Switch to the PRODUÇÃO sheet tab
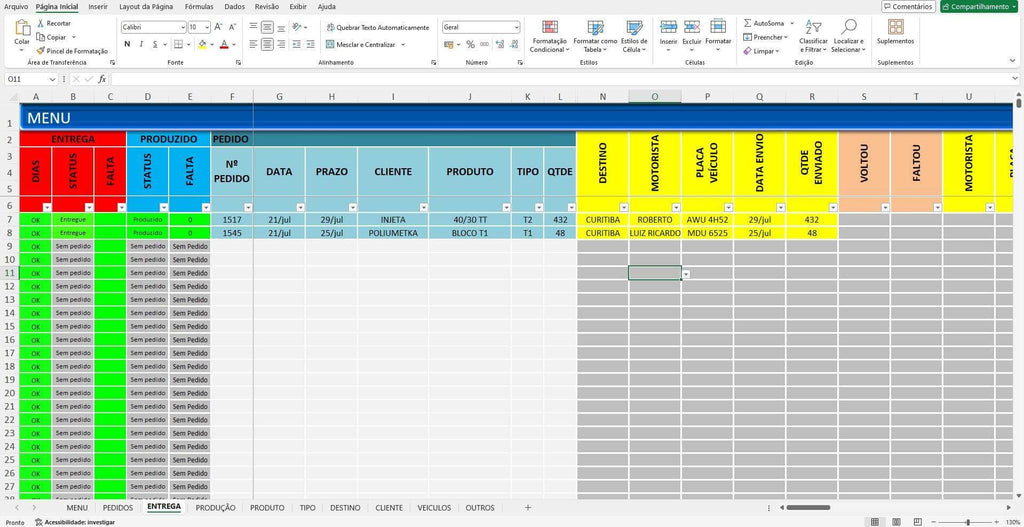This screenshot has width=1024, height=527. pos(215,508)
